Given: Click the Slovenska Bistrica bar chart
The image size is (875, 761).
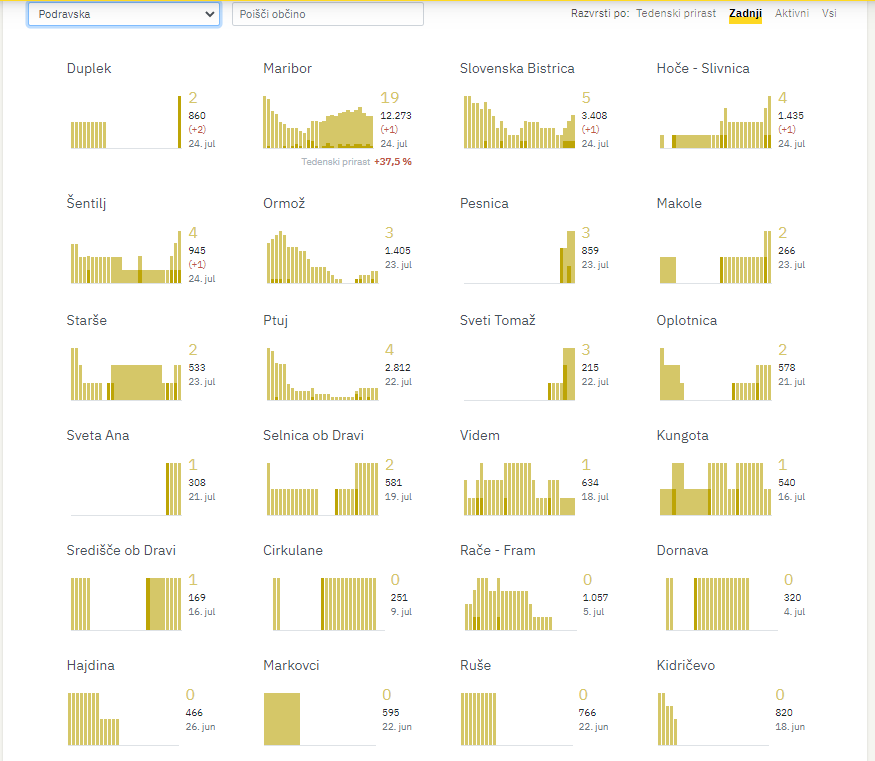Looking at the screenshot, I should pyautogui.click(x=519, y=122).
